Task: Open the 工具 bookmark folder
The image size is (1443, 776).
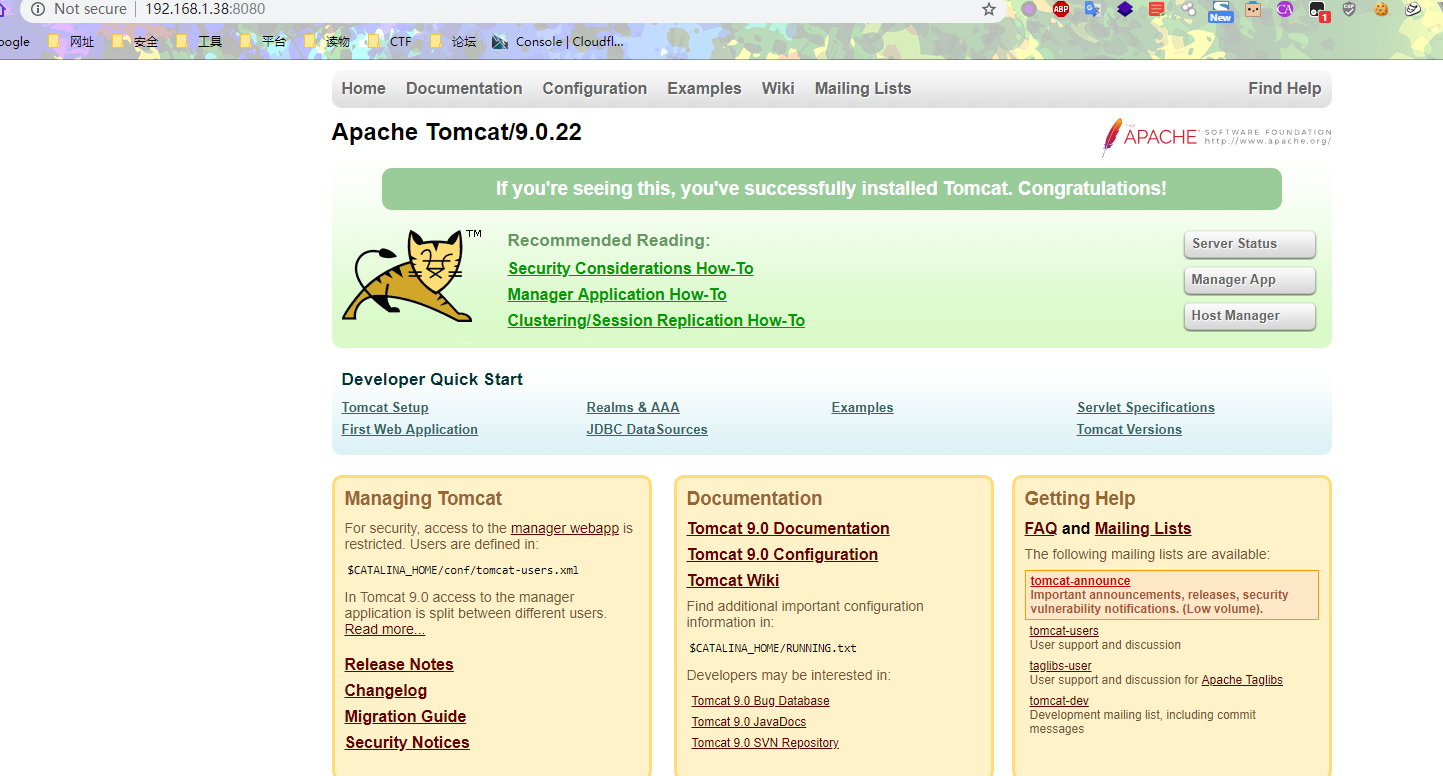Action: (x=199, y=42)
